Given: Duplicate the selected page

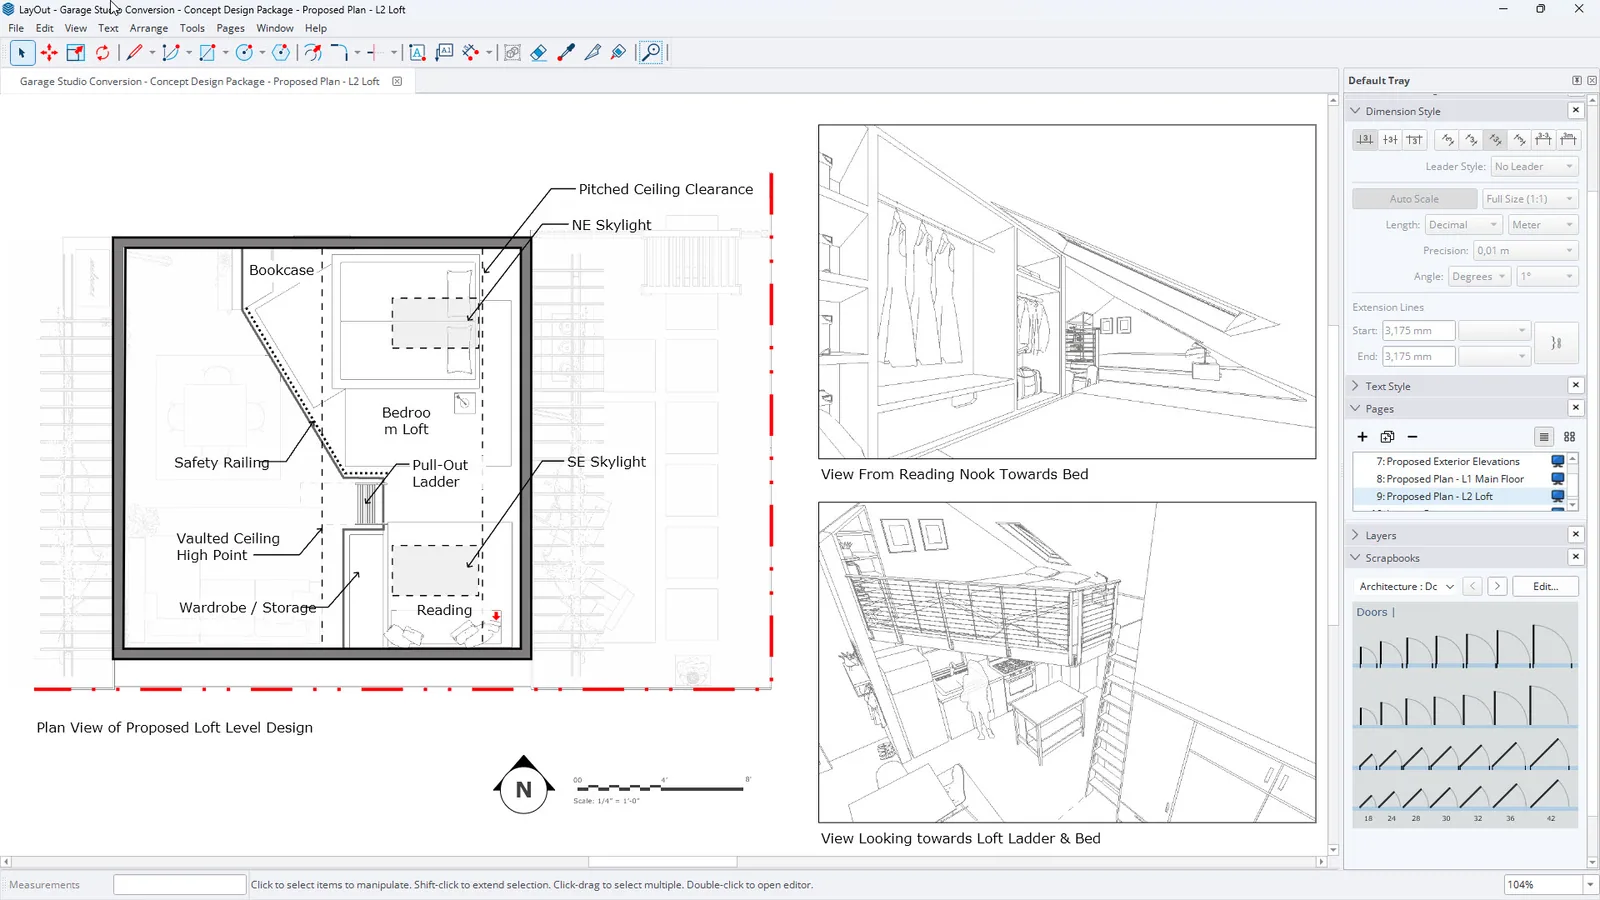Looking at the screenshot, I should pyautogui.click(x=1387, y=437).
